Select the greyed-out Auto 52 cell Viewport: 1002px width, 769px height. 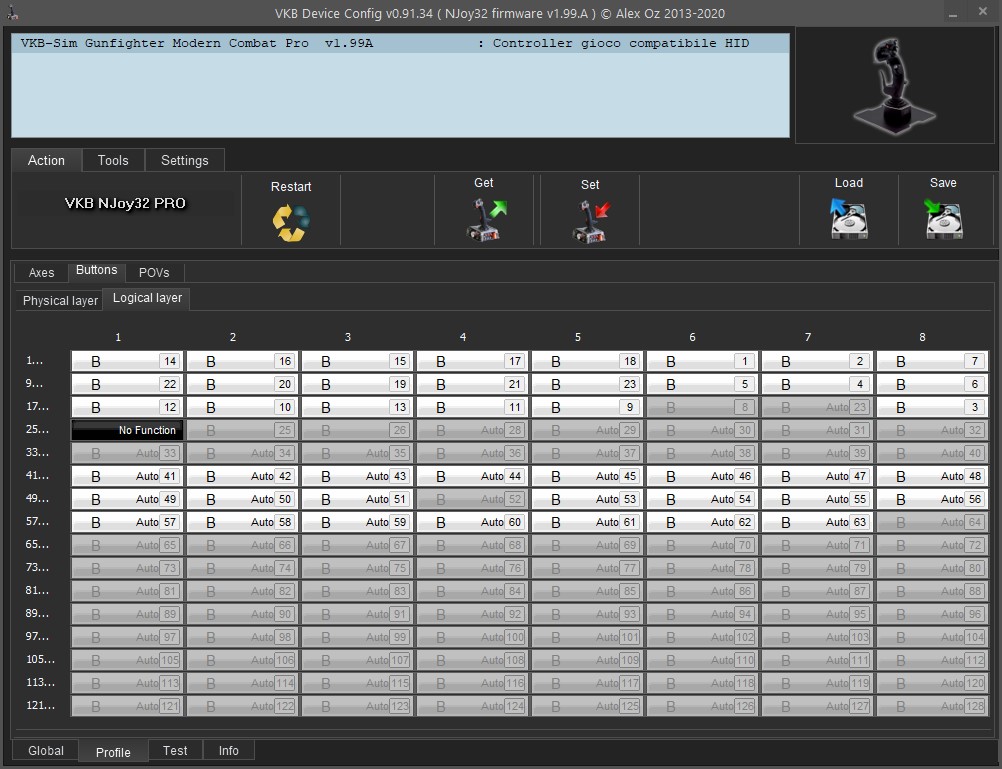[472, 499]
